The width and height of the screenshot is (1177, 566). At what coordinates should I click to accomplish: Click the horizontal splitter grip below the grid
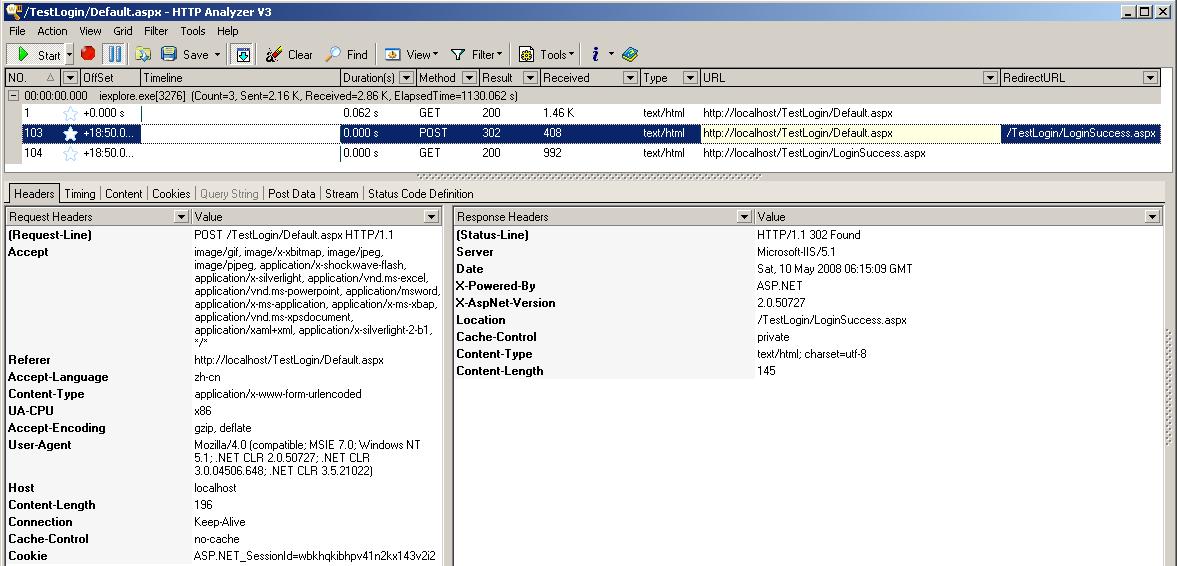coord(588,177)
